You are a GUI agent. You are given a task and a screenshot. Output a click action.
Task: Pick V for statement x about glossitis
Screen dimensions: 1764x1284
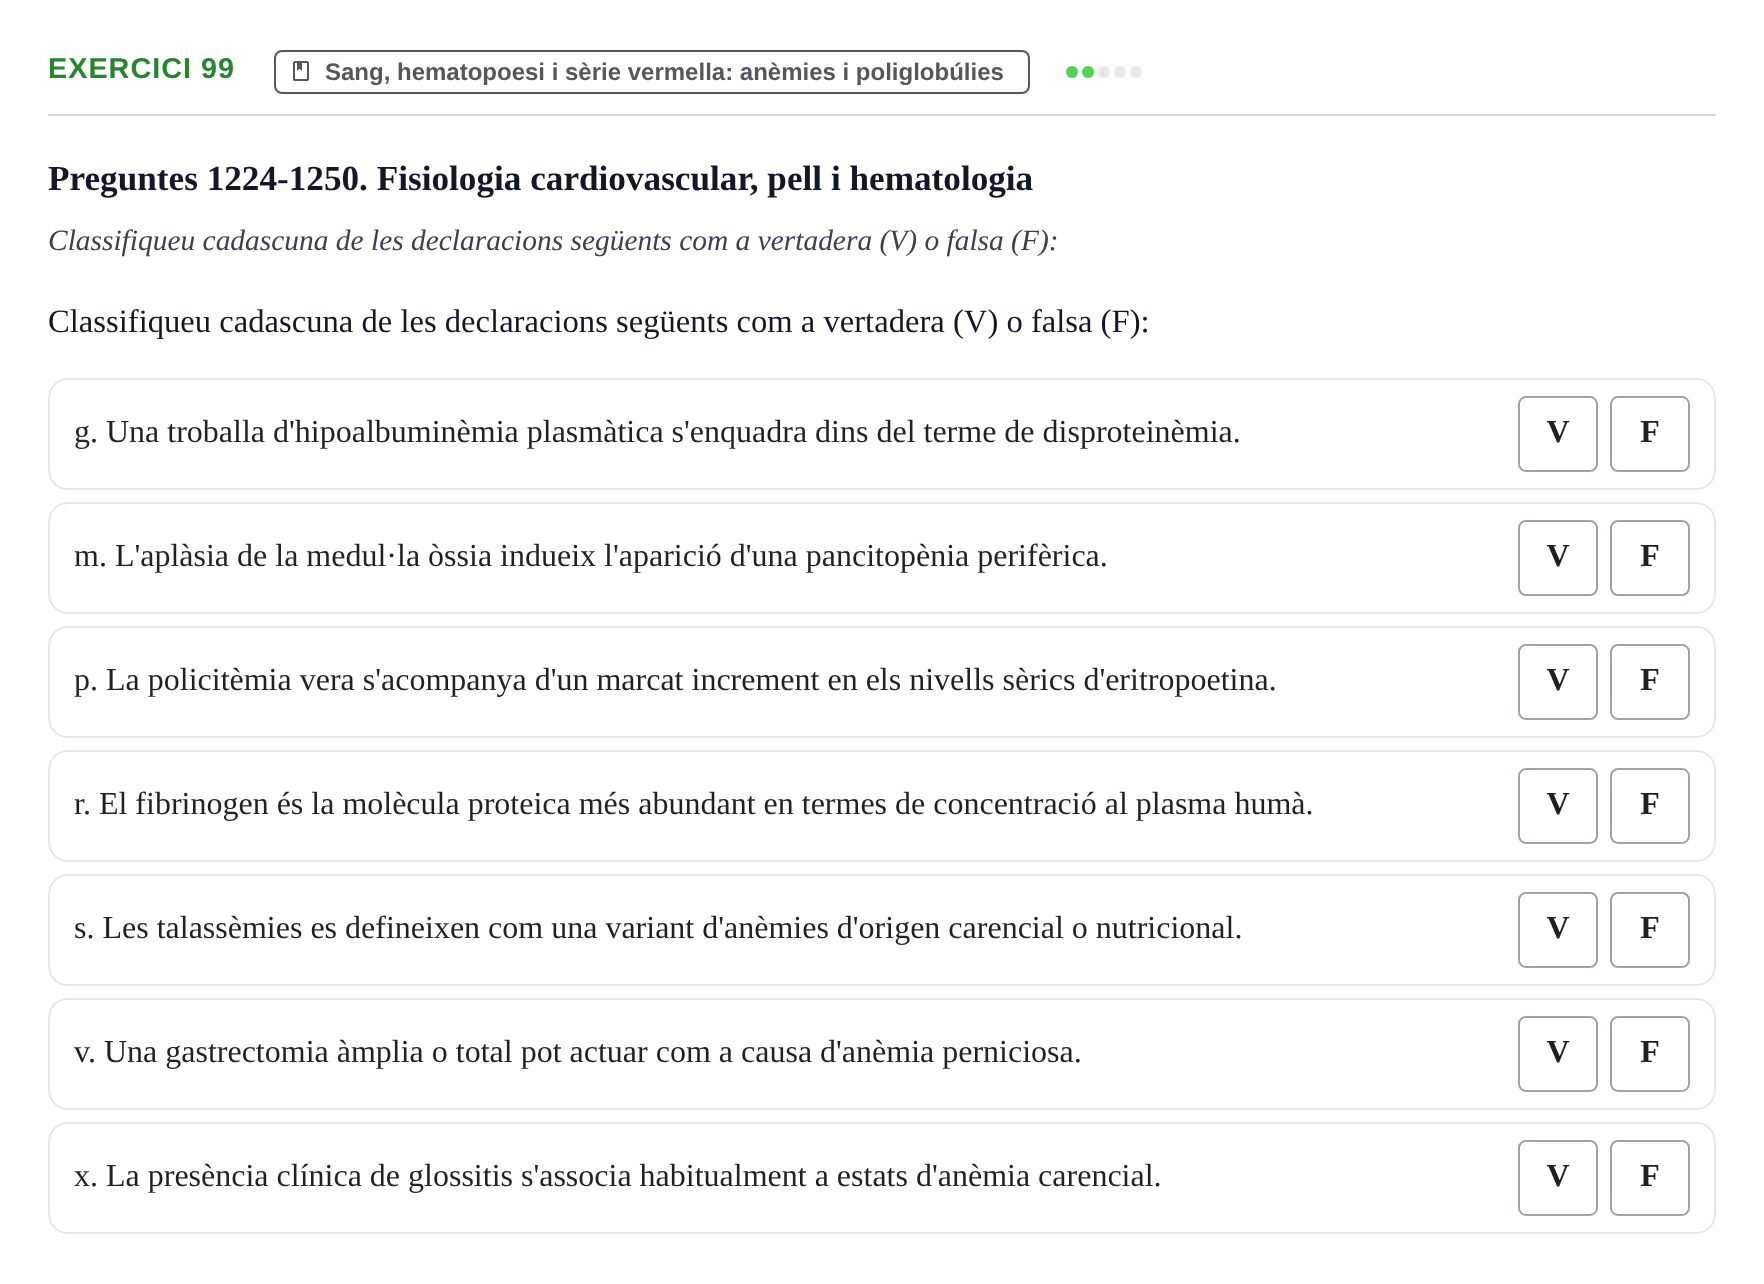[1557, 1177]
